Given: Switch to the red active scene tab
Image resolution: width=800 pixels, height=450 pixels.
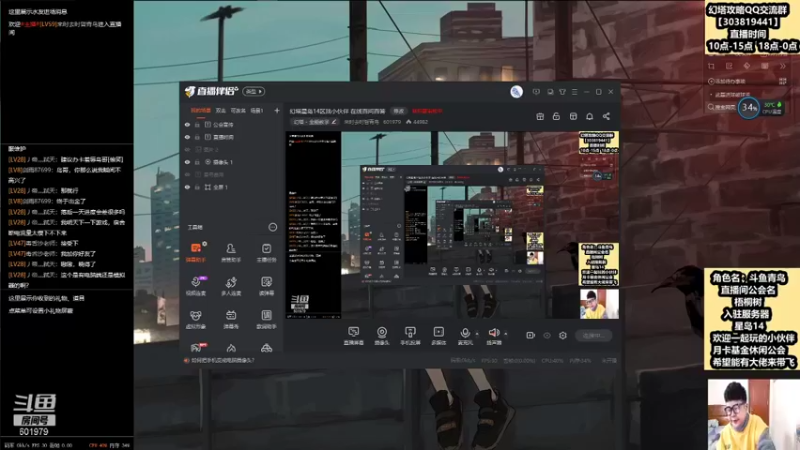Looking at the screenshot, I should click(201, 110).
